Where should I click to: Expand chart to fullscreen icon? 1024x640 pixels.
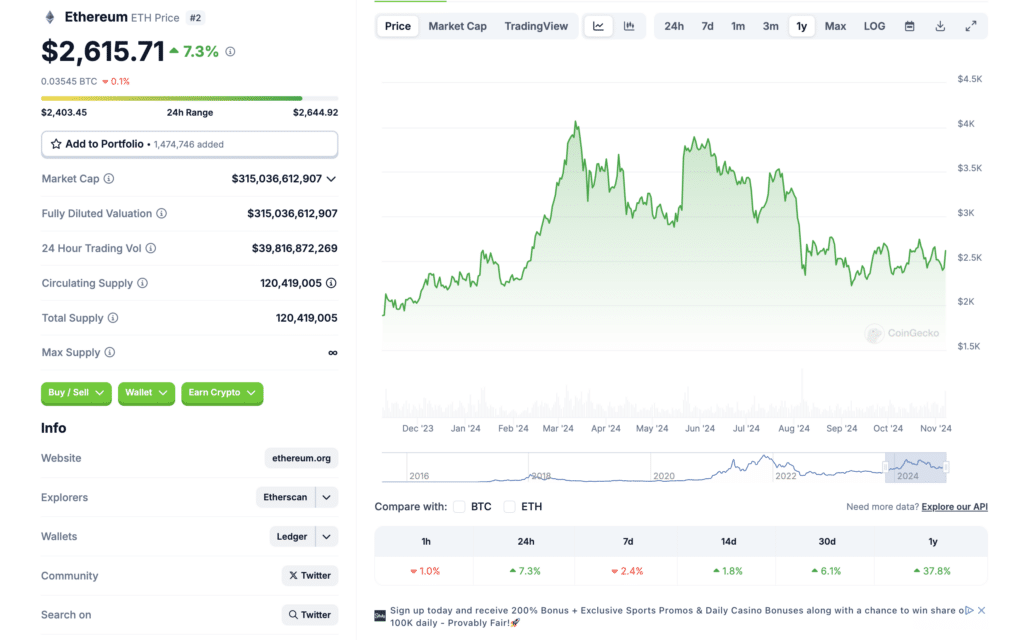coord(971,26)
